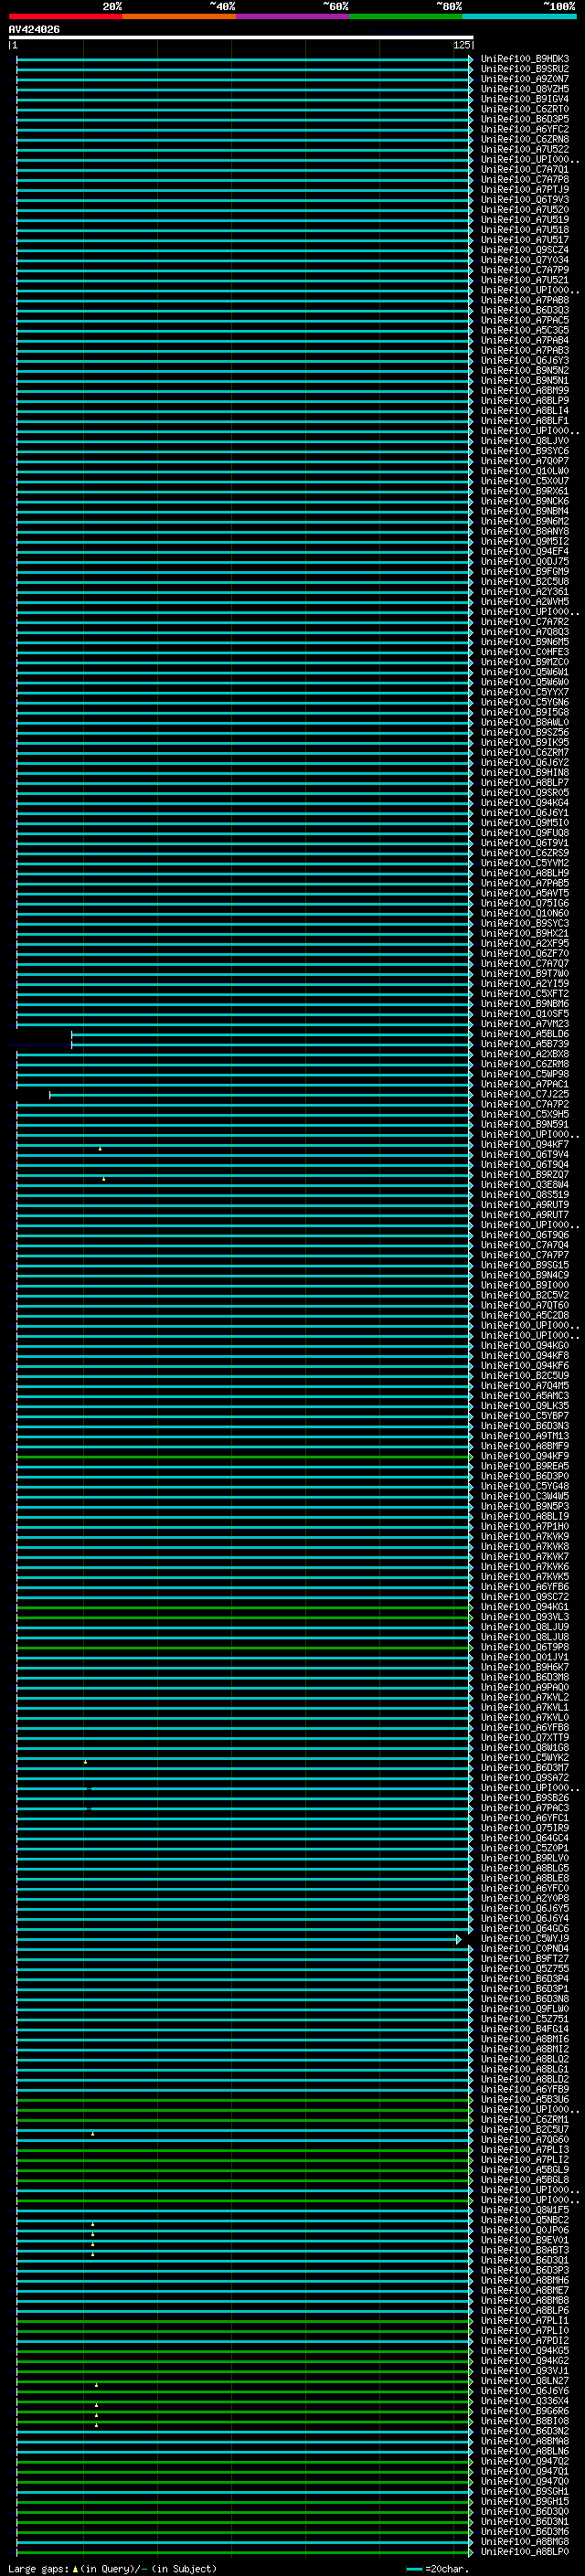Viewport: 585px width, 2576px height.
Task: Select the UniRef100_B9SYC6 label
Action: (x=525, y=451)
